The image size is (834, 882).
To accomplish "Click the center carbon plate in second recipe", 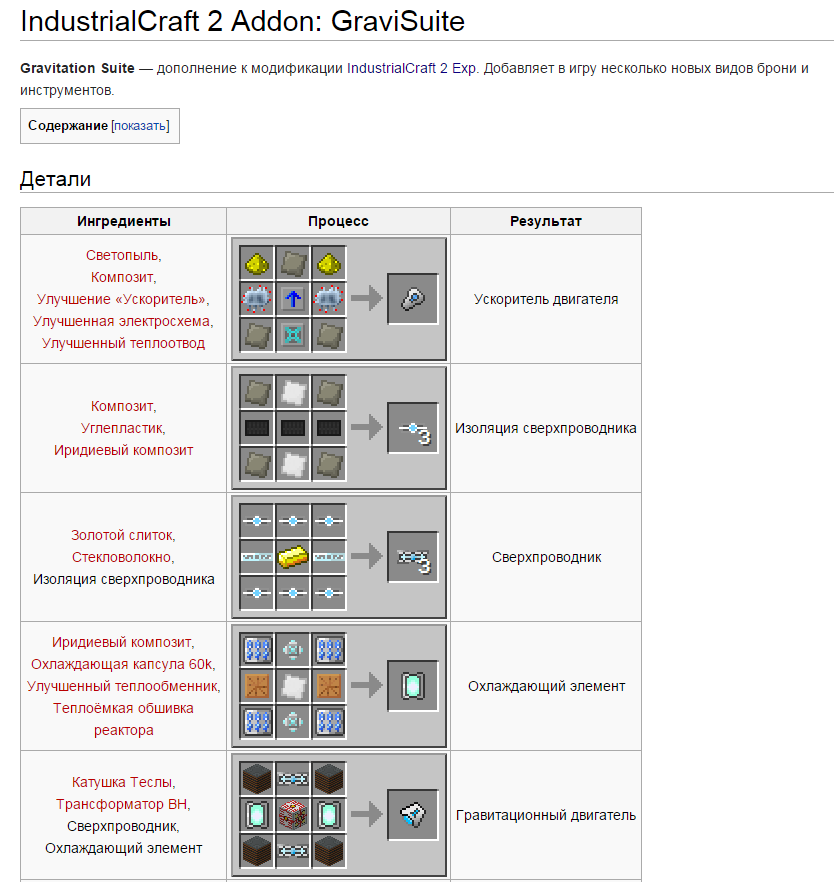I will tap(293, 428).
